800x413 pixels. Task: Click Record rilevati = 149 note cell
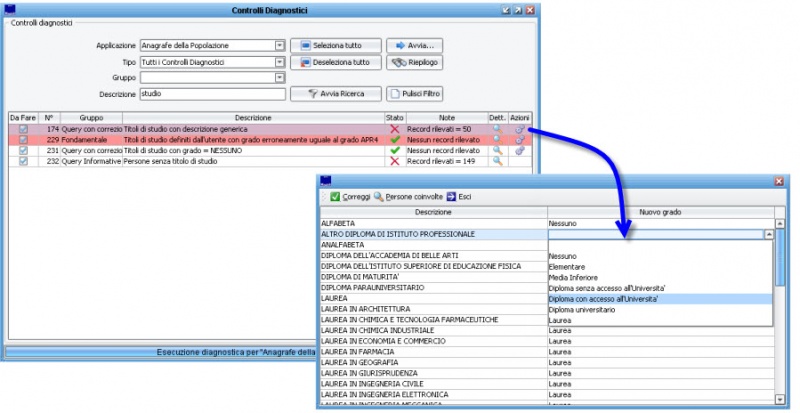click(446, 161)
